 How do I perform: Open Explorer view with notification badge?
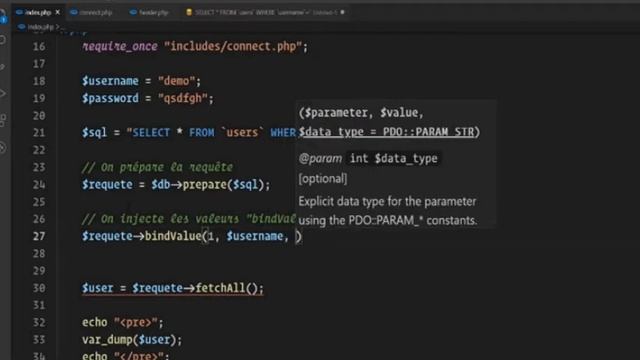pos(3,16)
